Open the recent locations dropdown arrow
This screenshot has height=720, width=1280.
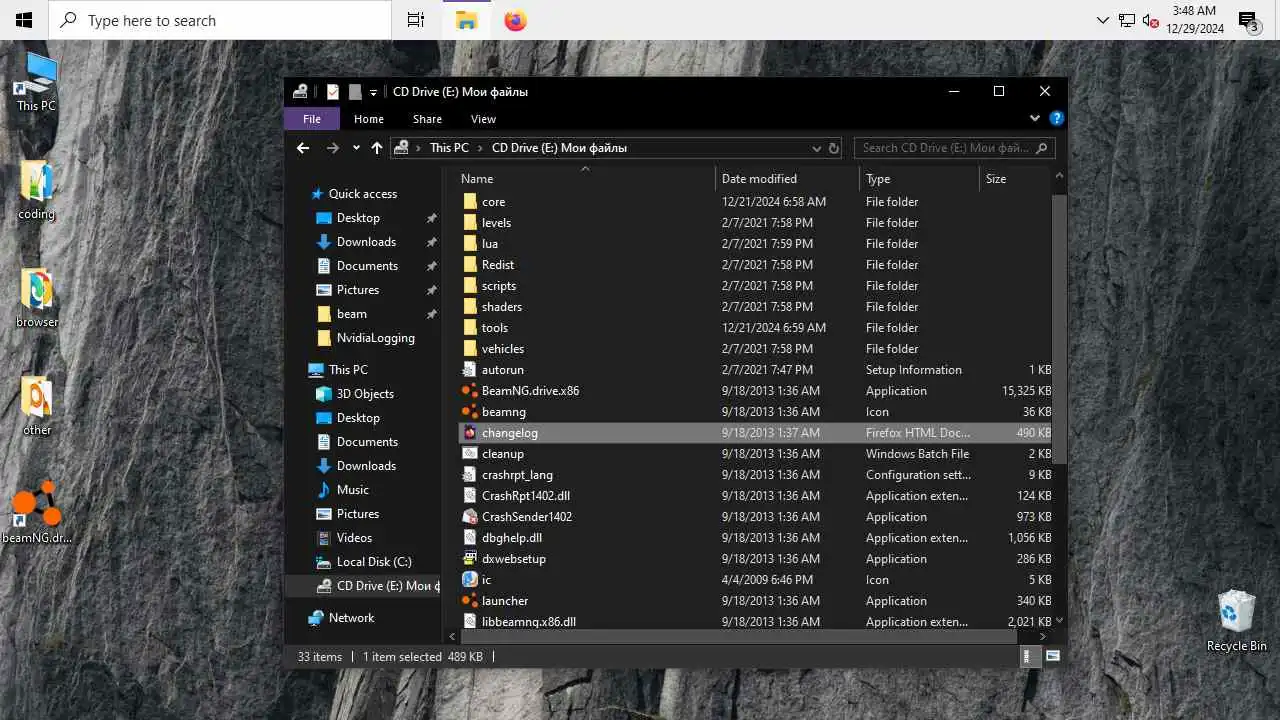click(x=356, y=148)
